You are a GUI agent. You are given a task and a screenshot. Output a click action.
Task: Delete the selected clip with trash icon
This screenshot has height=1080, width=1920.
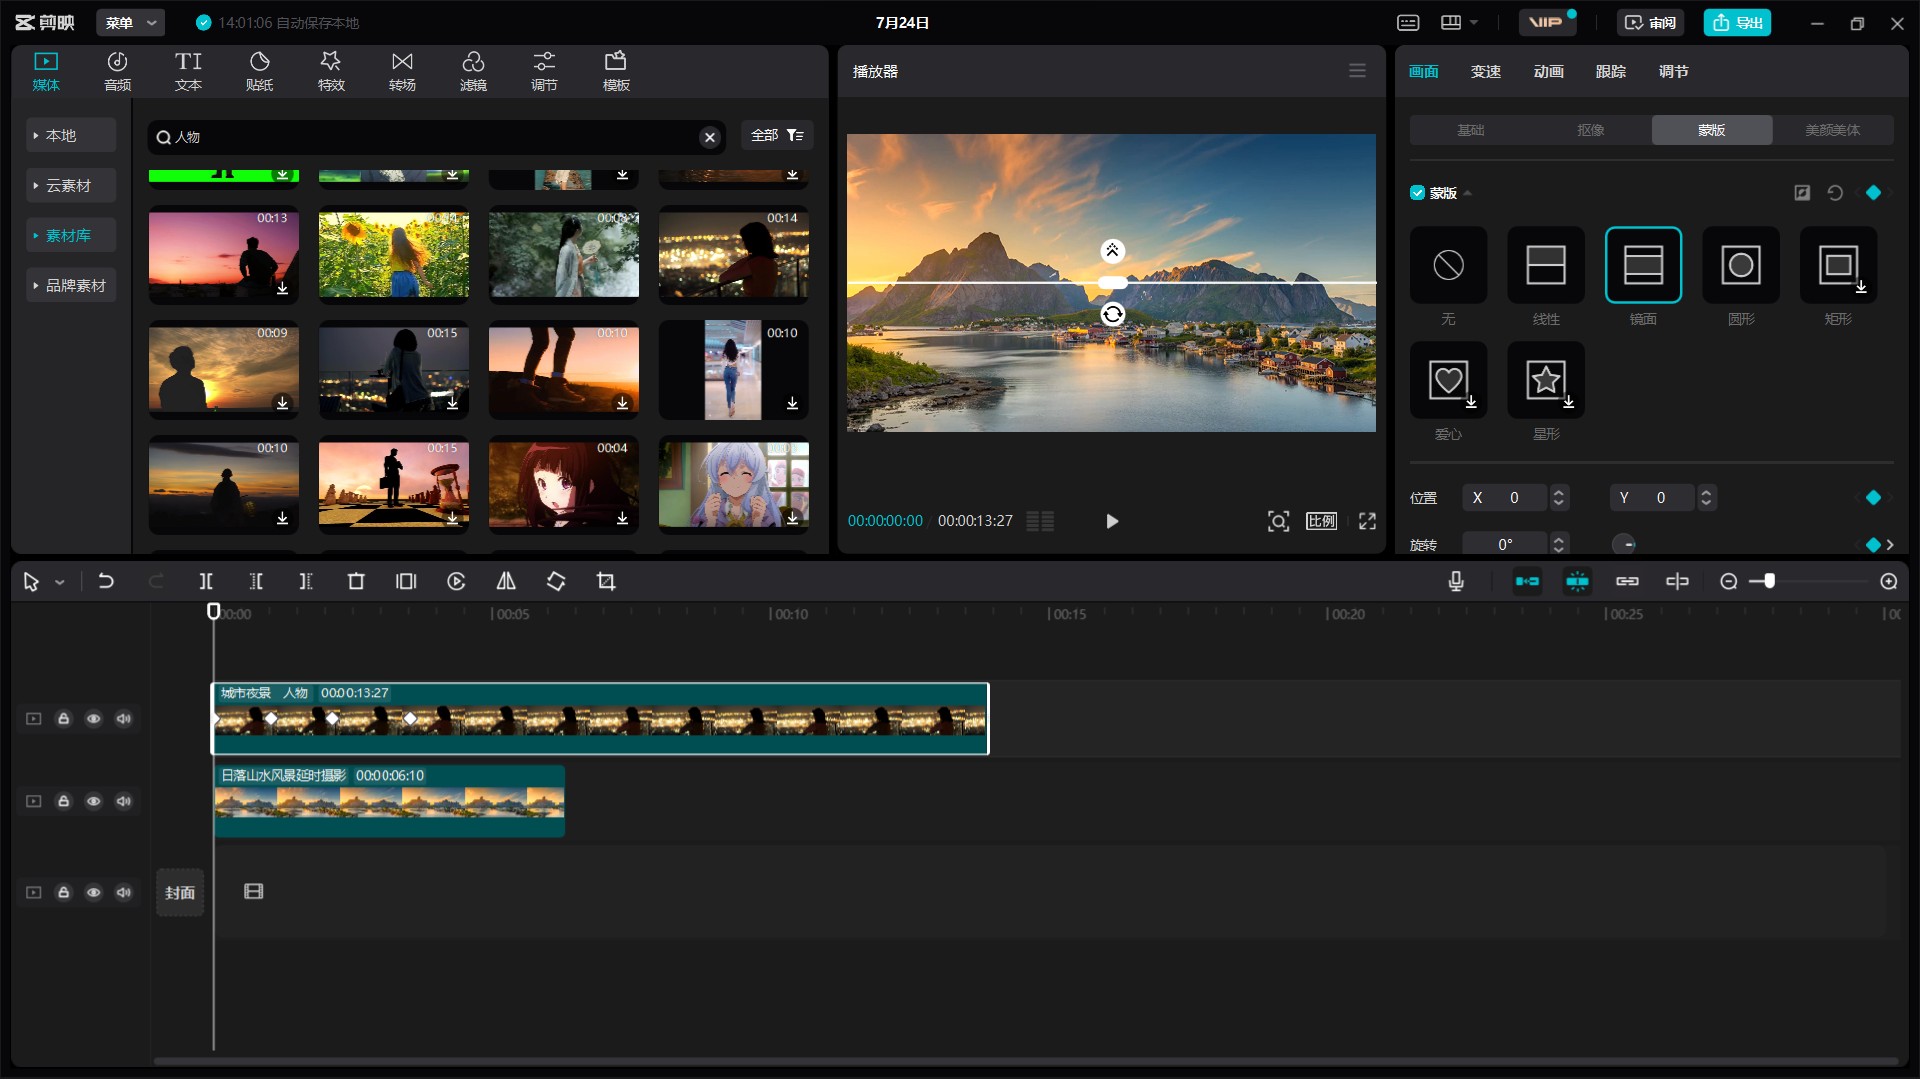[x=356, y=581]
